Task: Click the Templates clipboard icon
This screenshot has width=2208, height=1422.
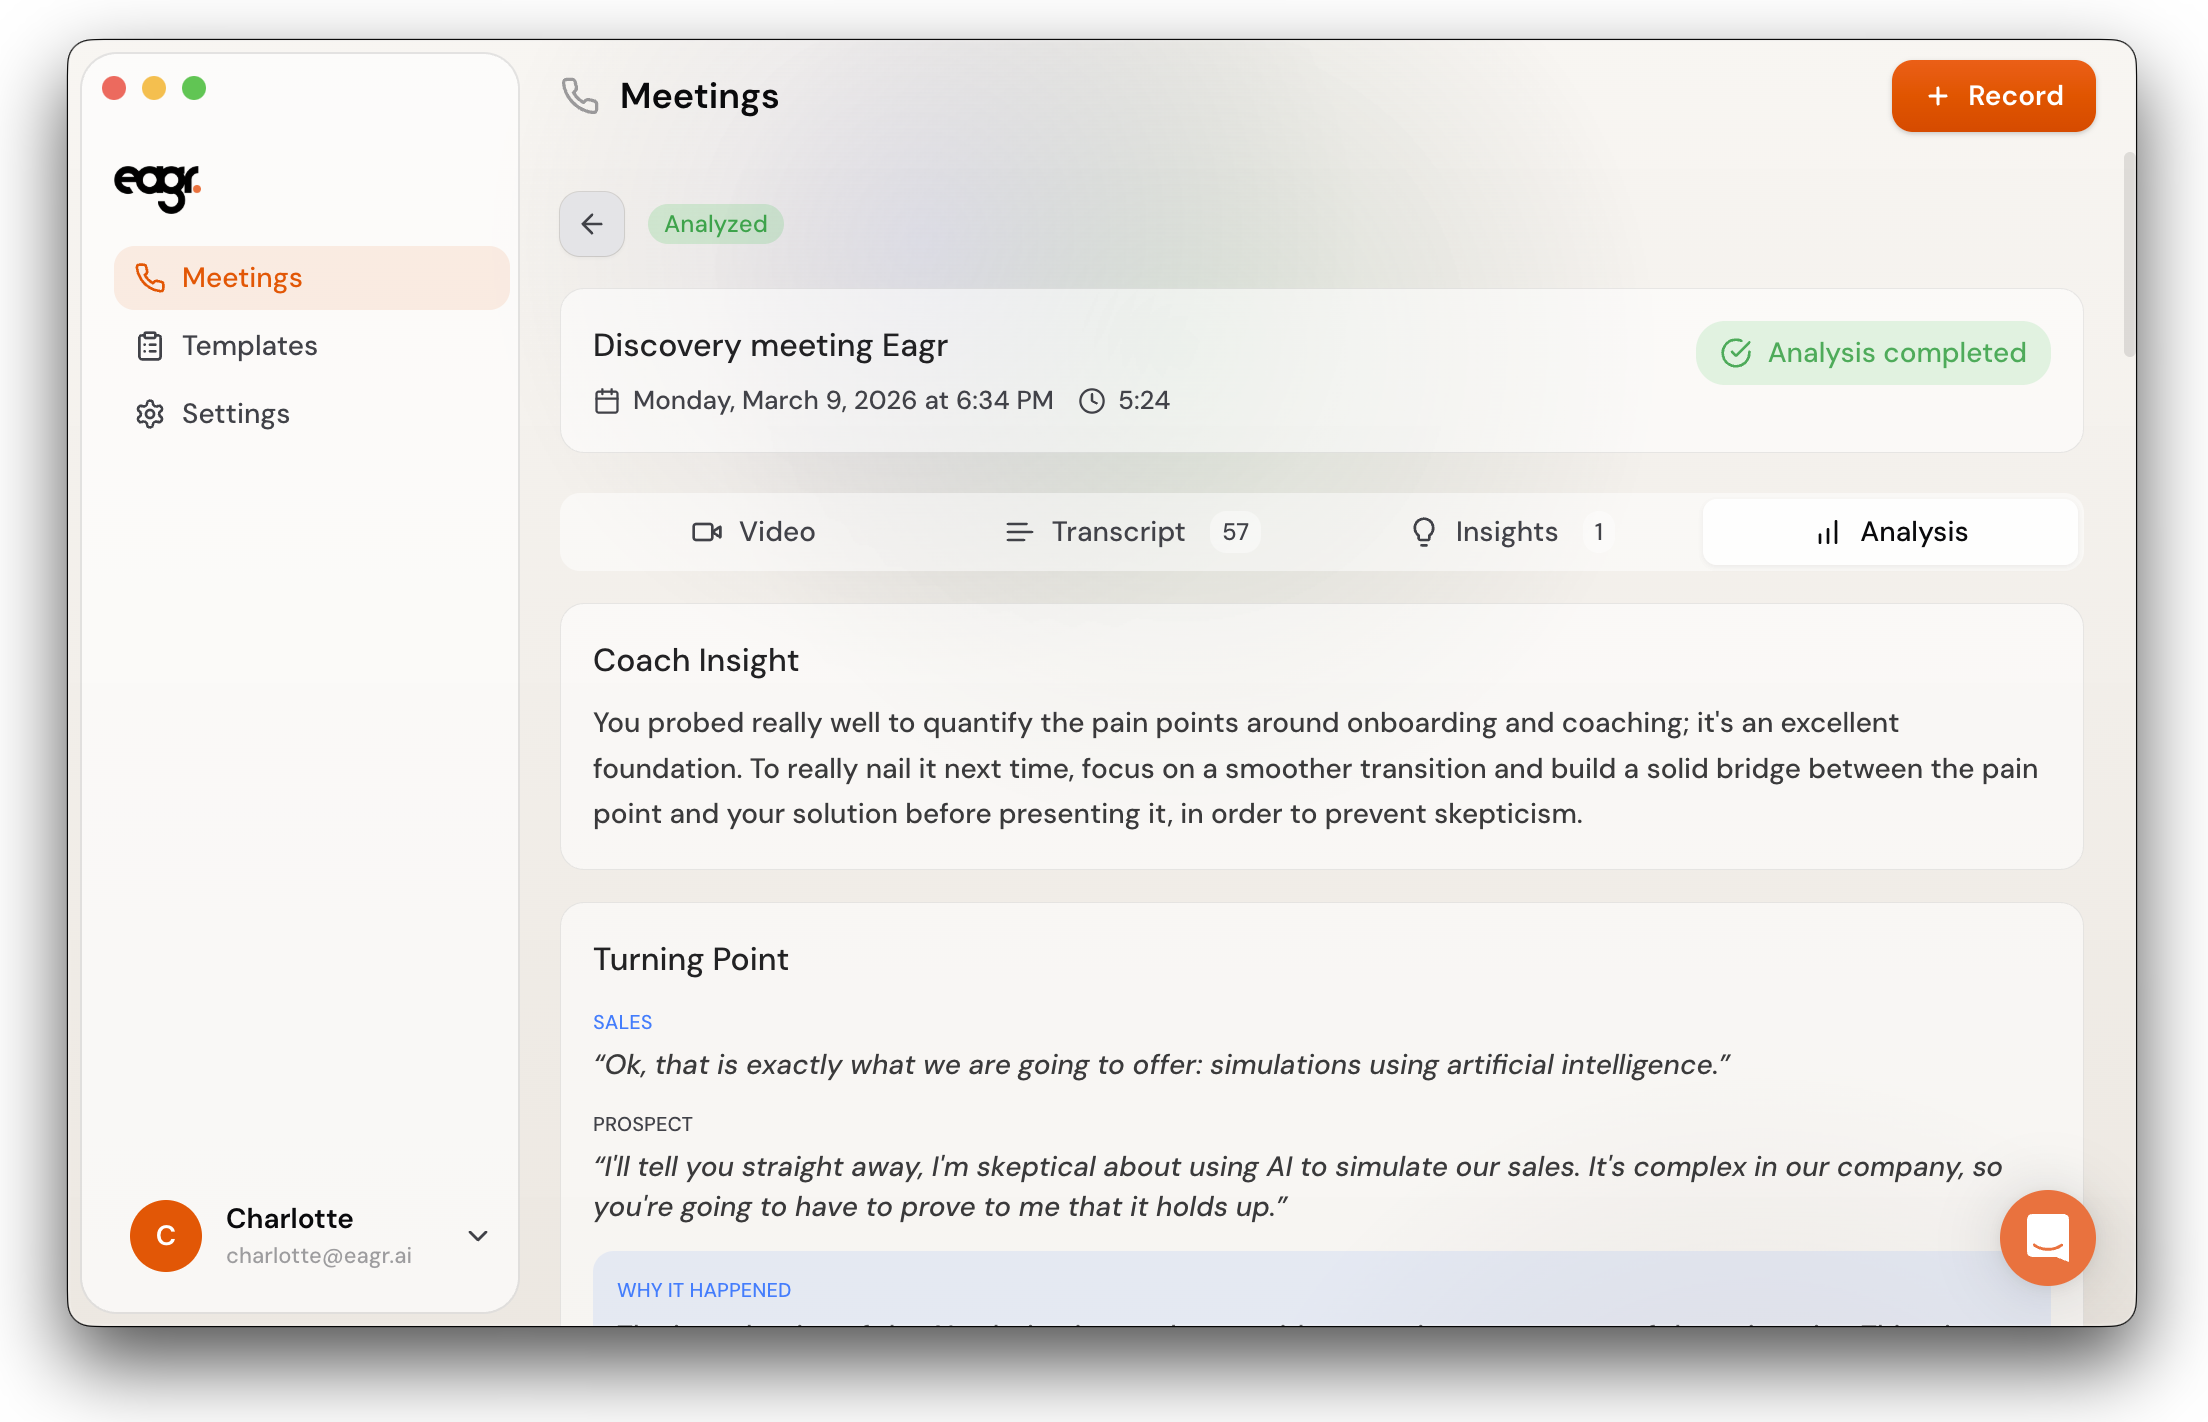Action: point(150,346)
